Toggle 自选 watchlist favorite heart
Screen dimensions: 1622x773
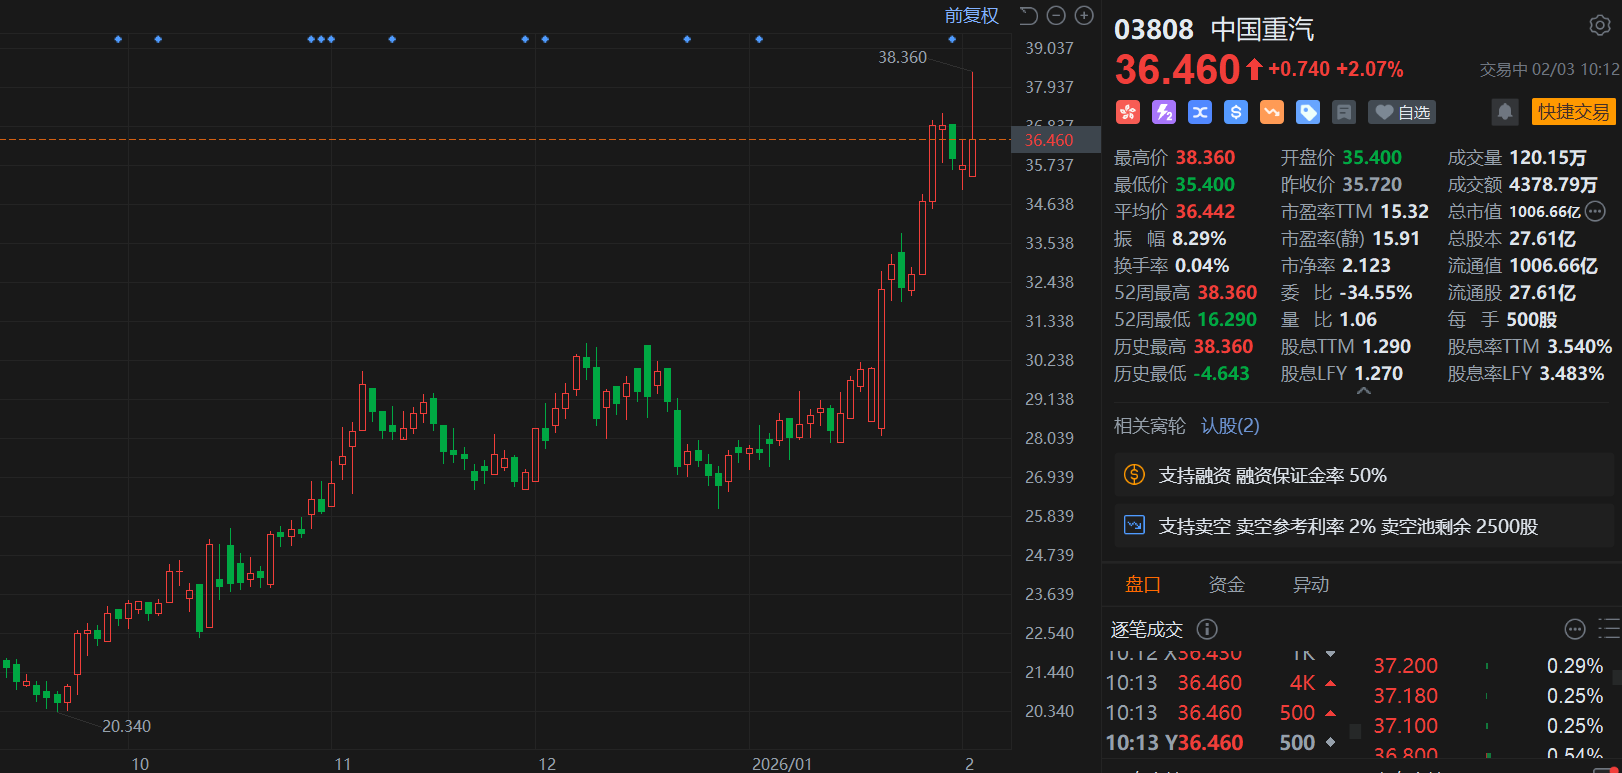(x=1402, y=112)
